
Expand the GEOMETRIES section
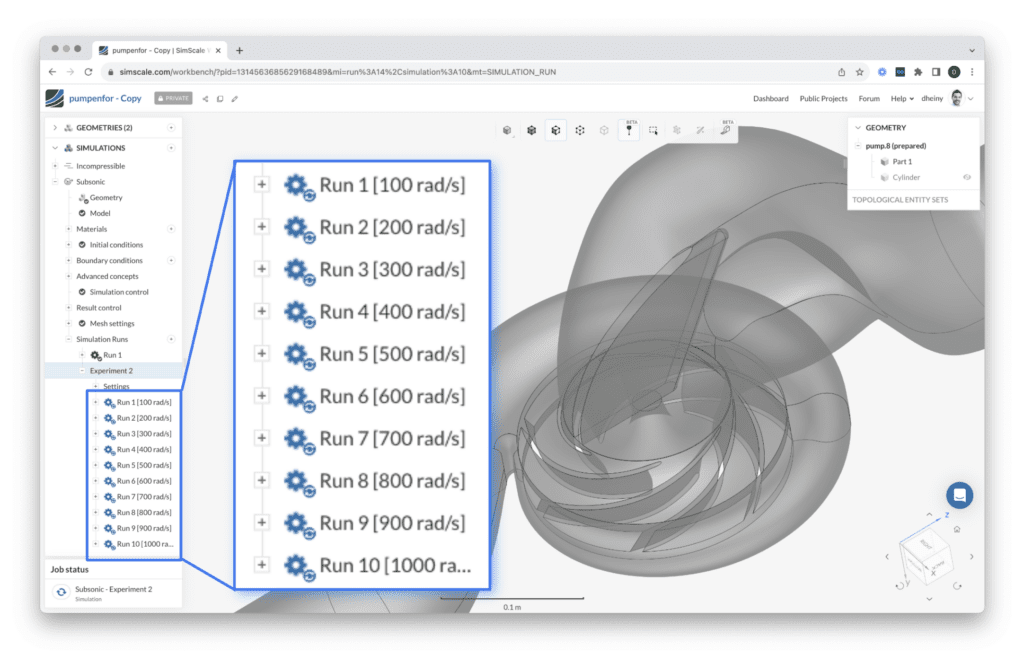[x=55, y=128]
